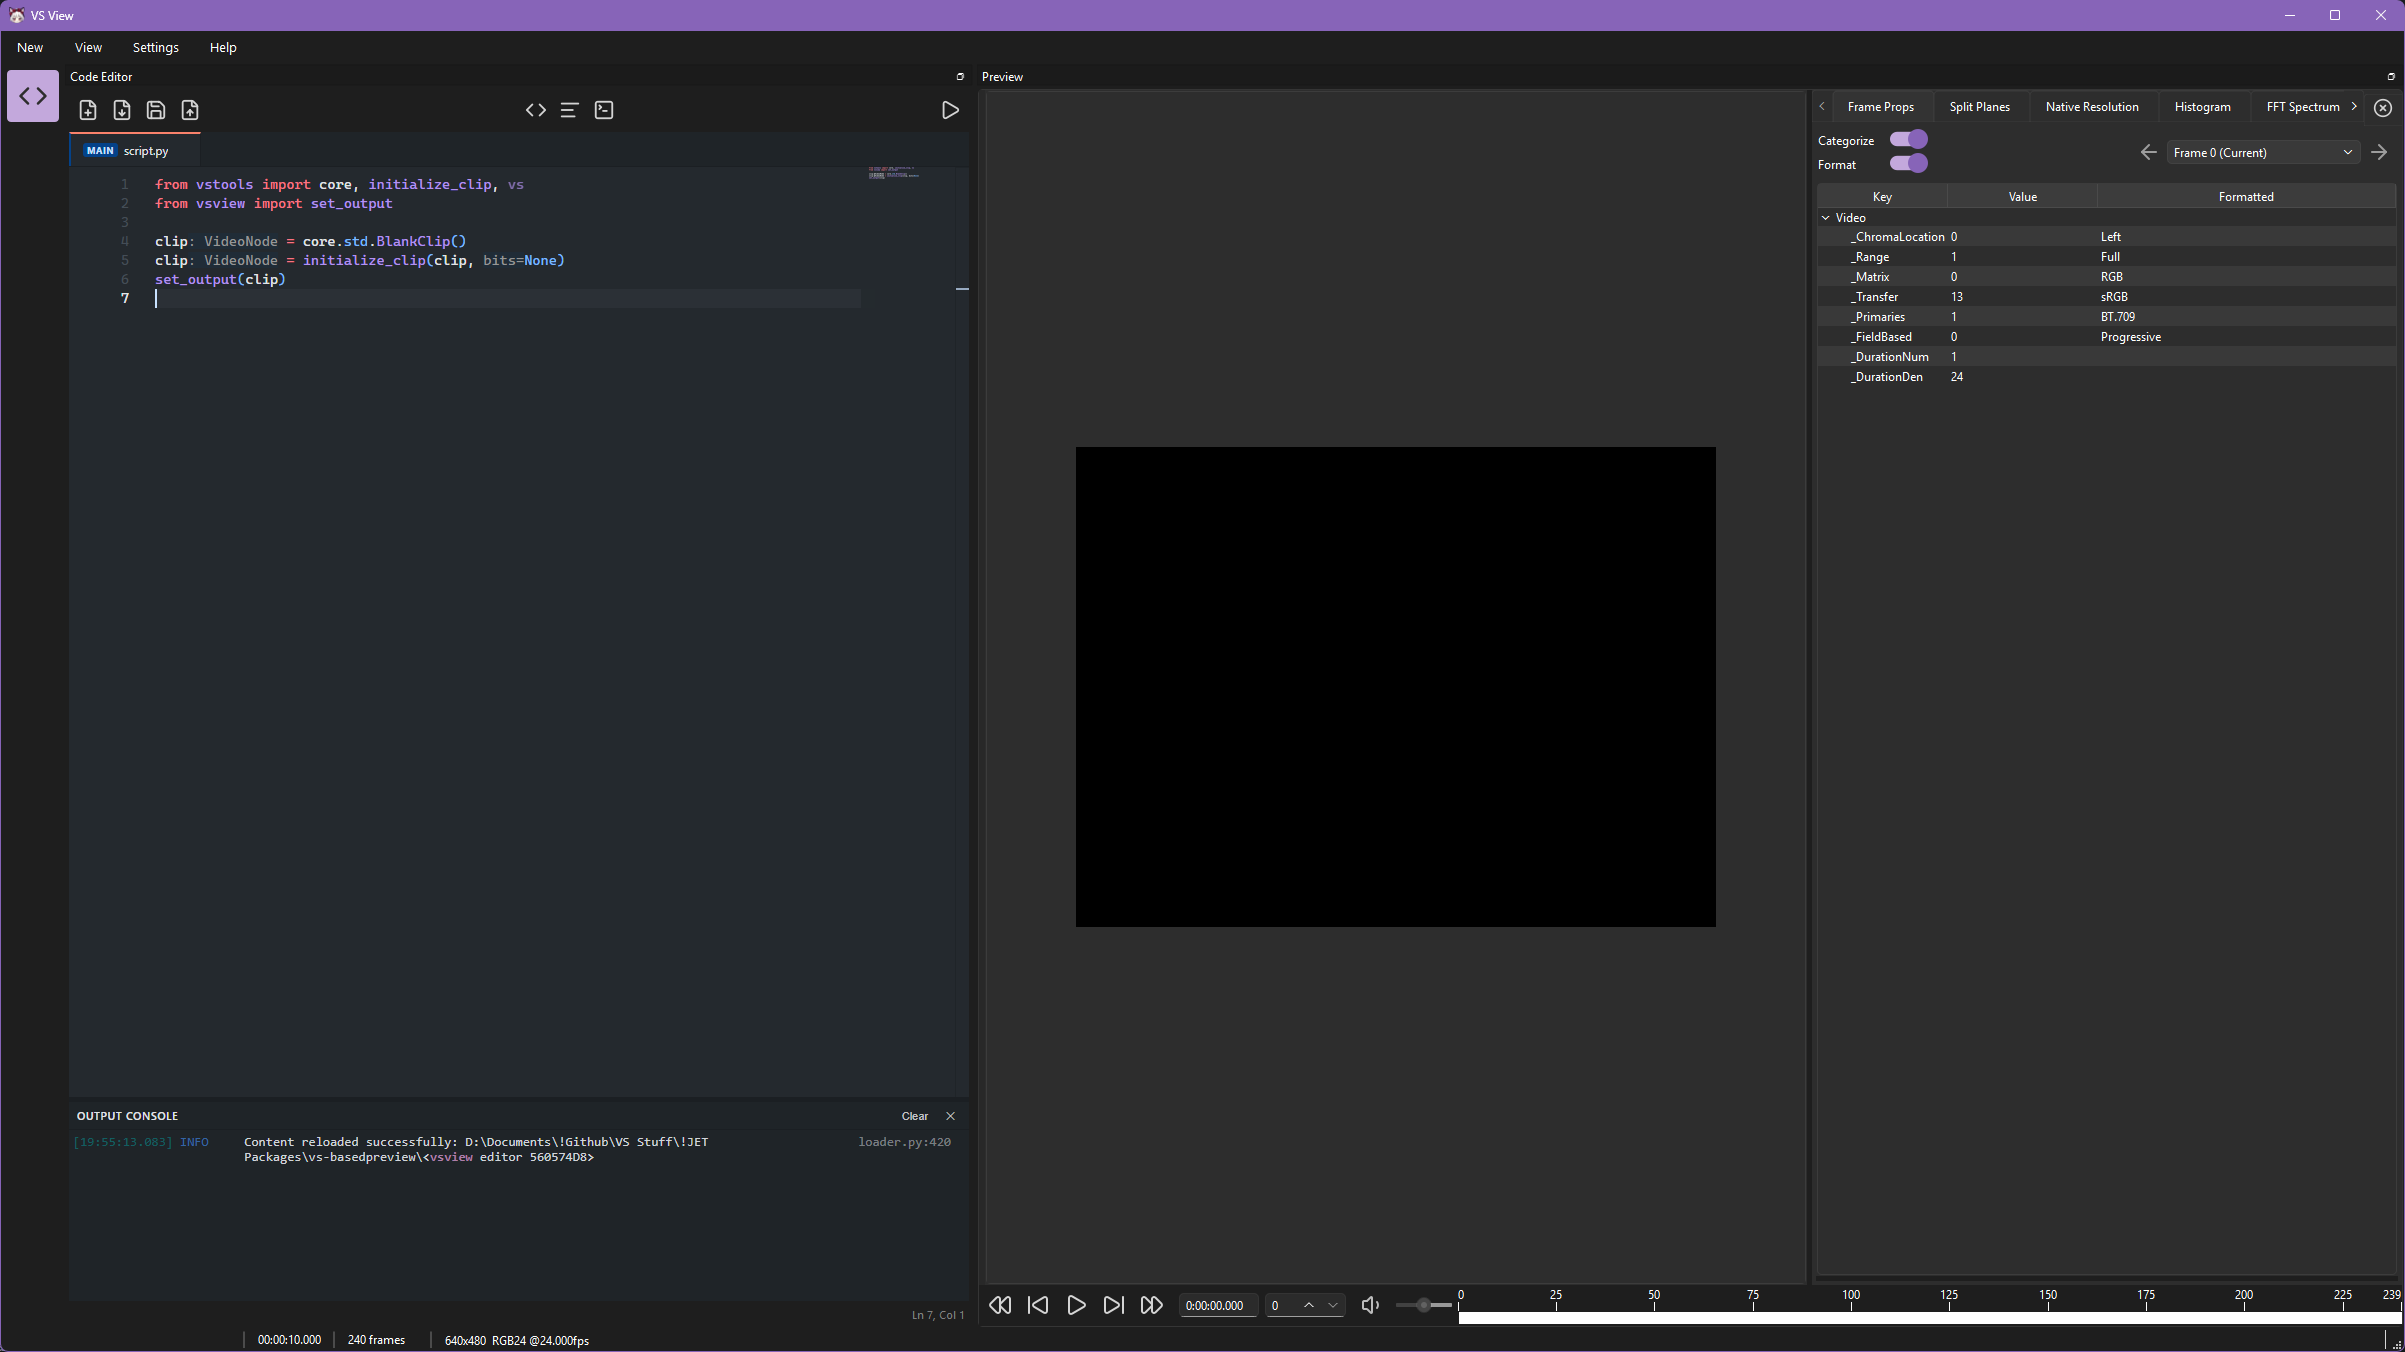Screen dimensions: 2405x1352
Task: Click the 240 frames status bar entry
Action: click(x=376, y=1340)
